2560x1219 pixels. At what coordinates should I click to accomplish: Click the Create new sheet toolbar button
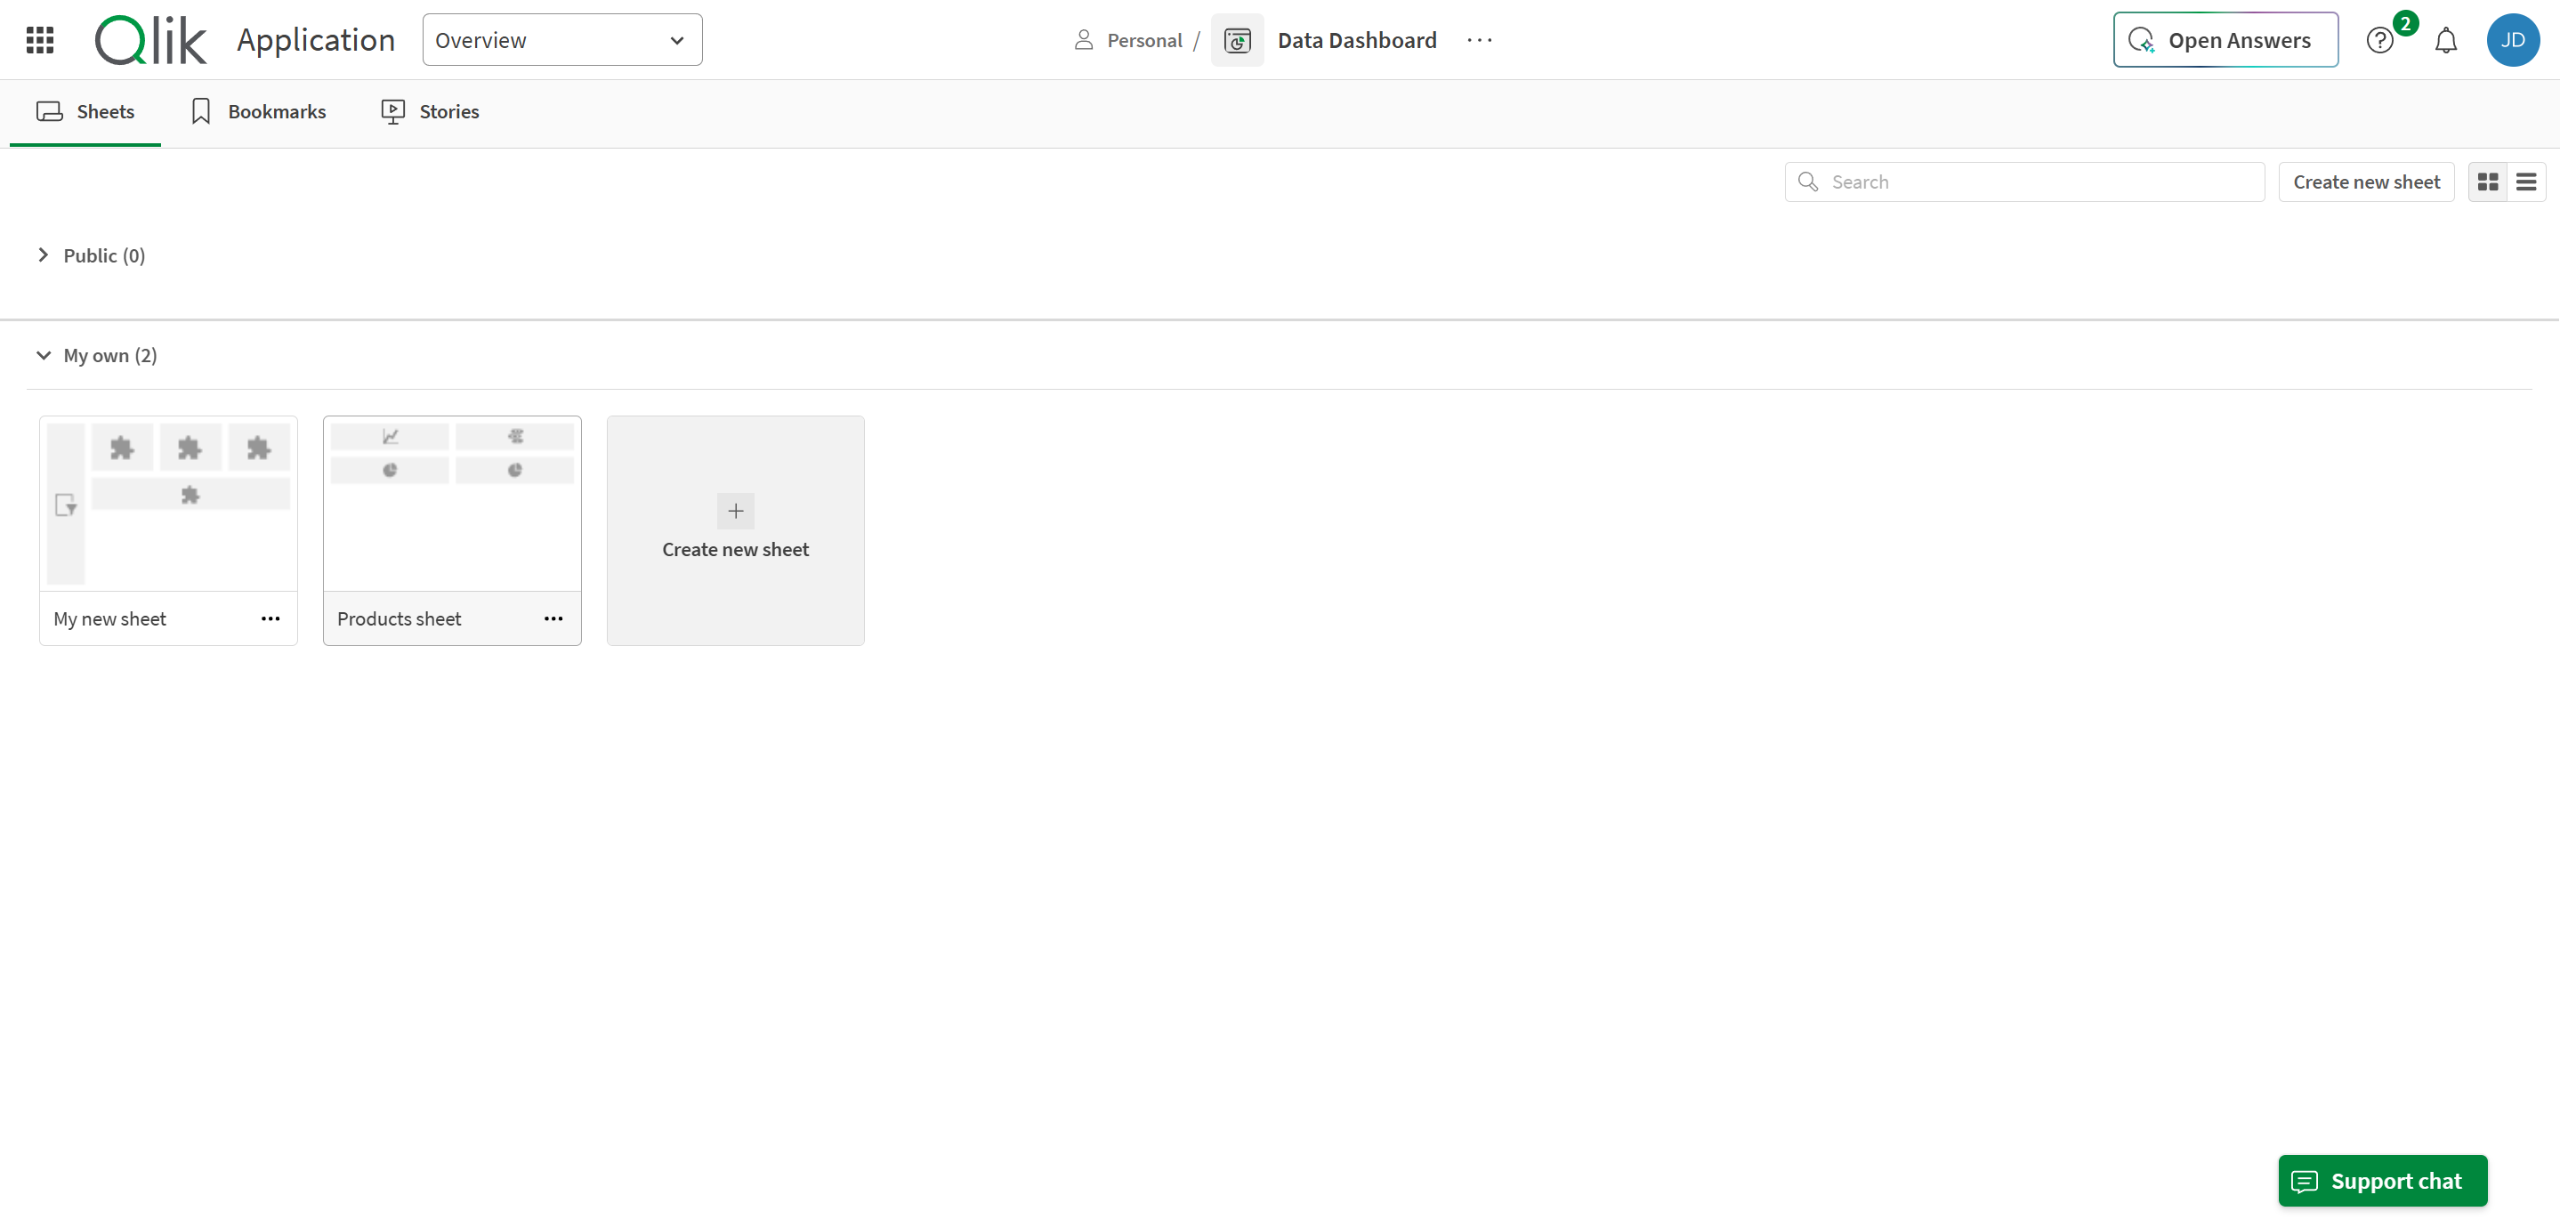click(x=2366, y=182)
